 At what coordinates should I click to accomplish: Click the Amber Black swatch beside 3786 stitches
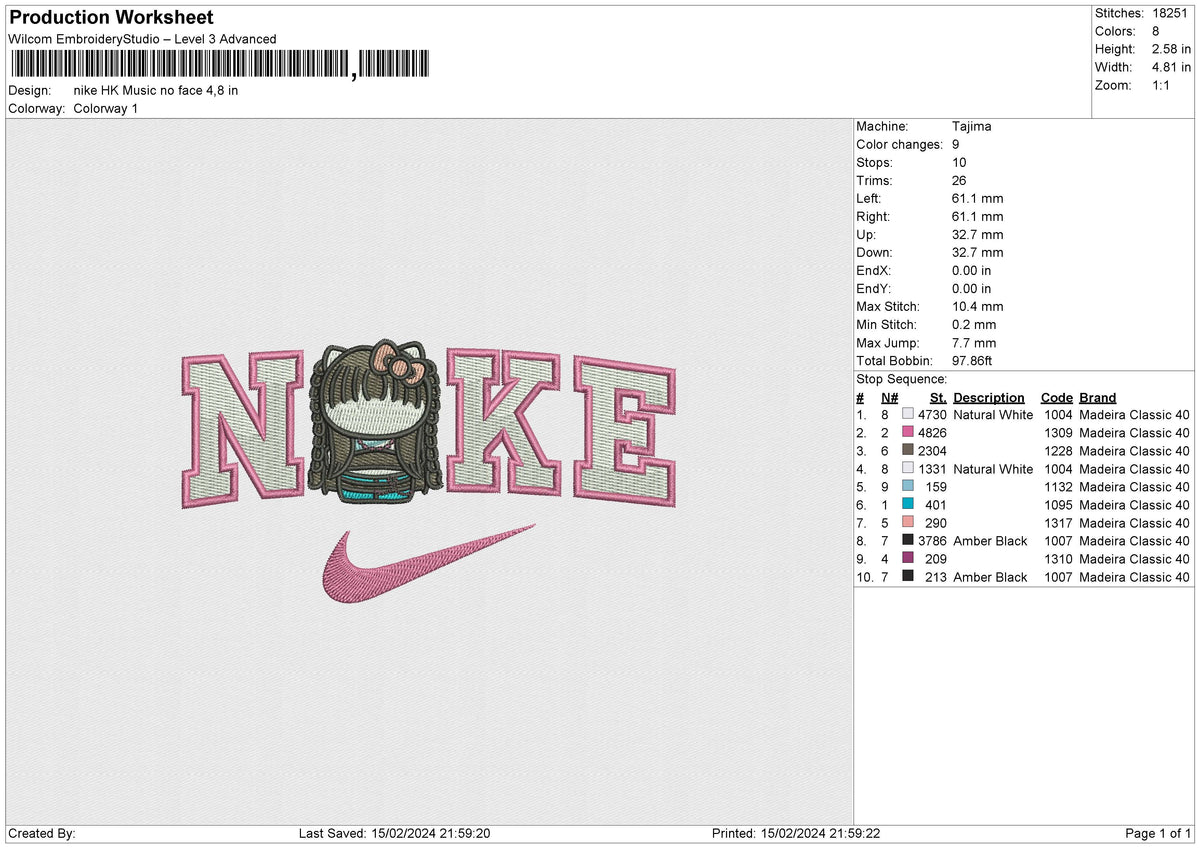click(x=907, y=540)
